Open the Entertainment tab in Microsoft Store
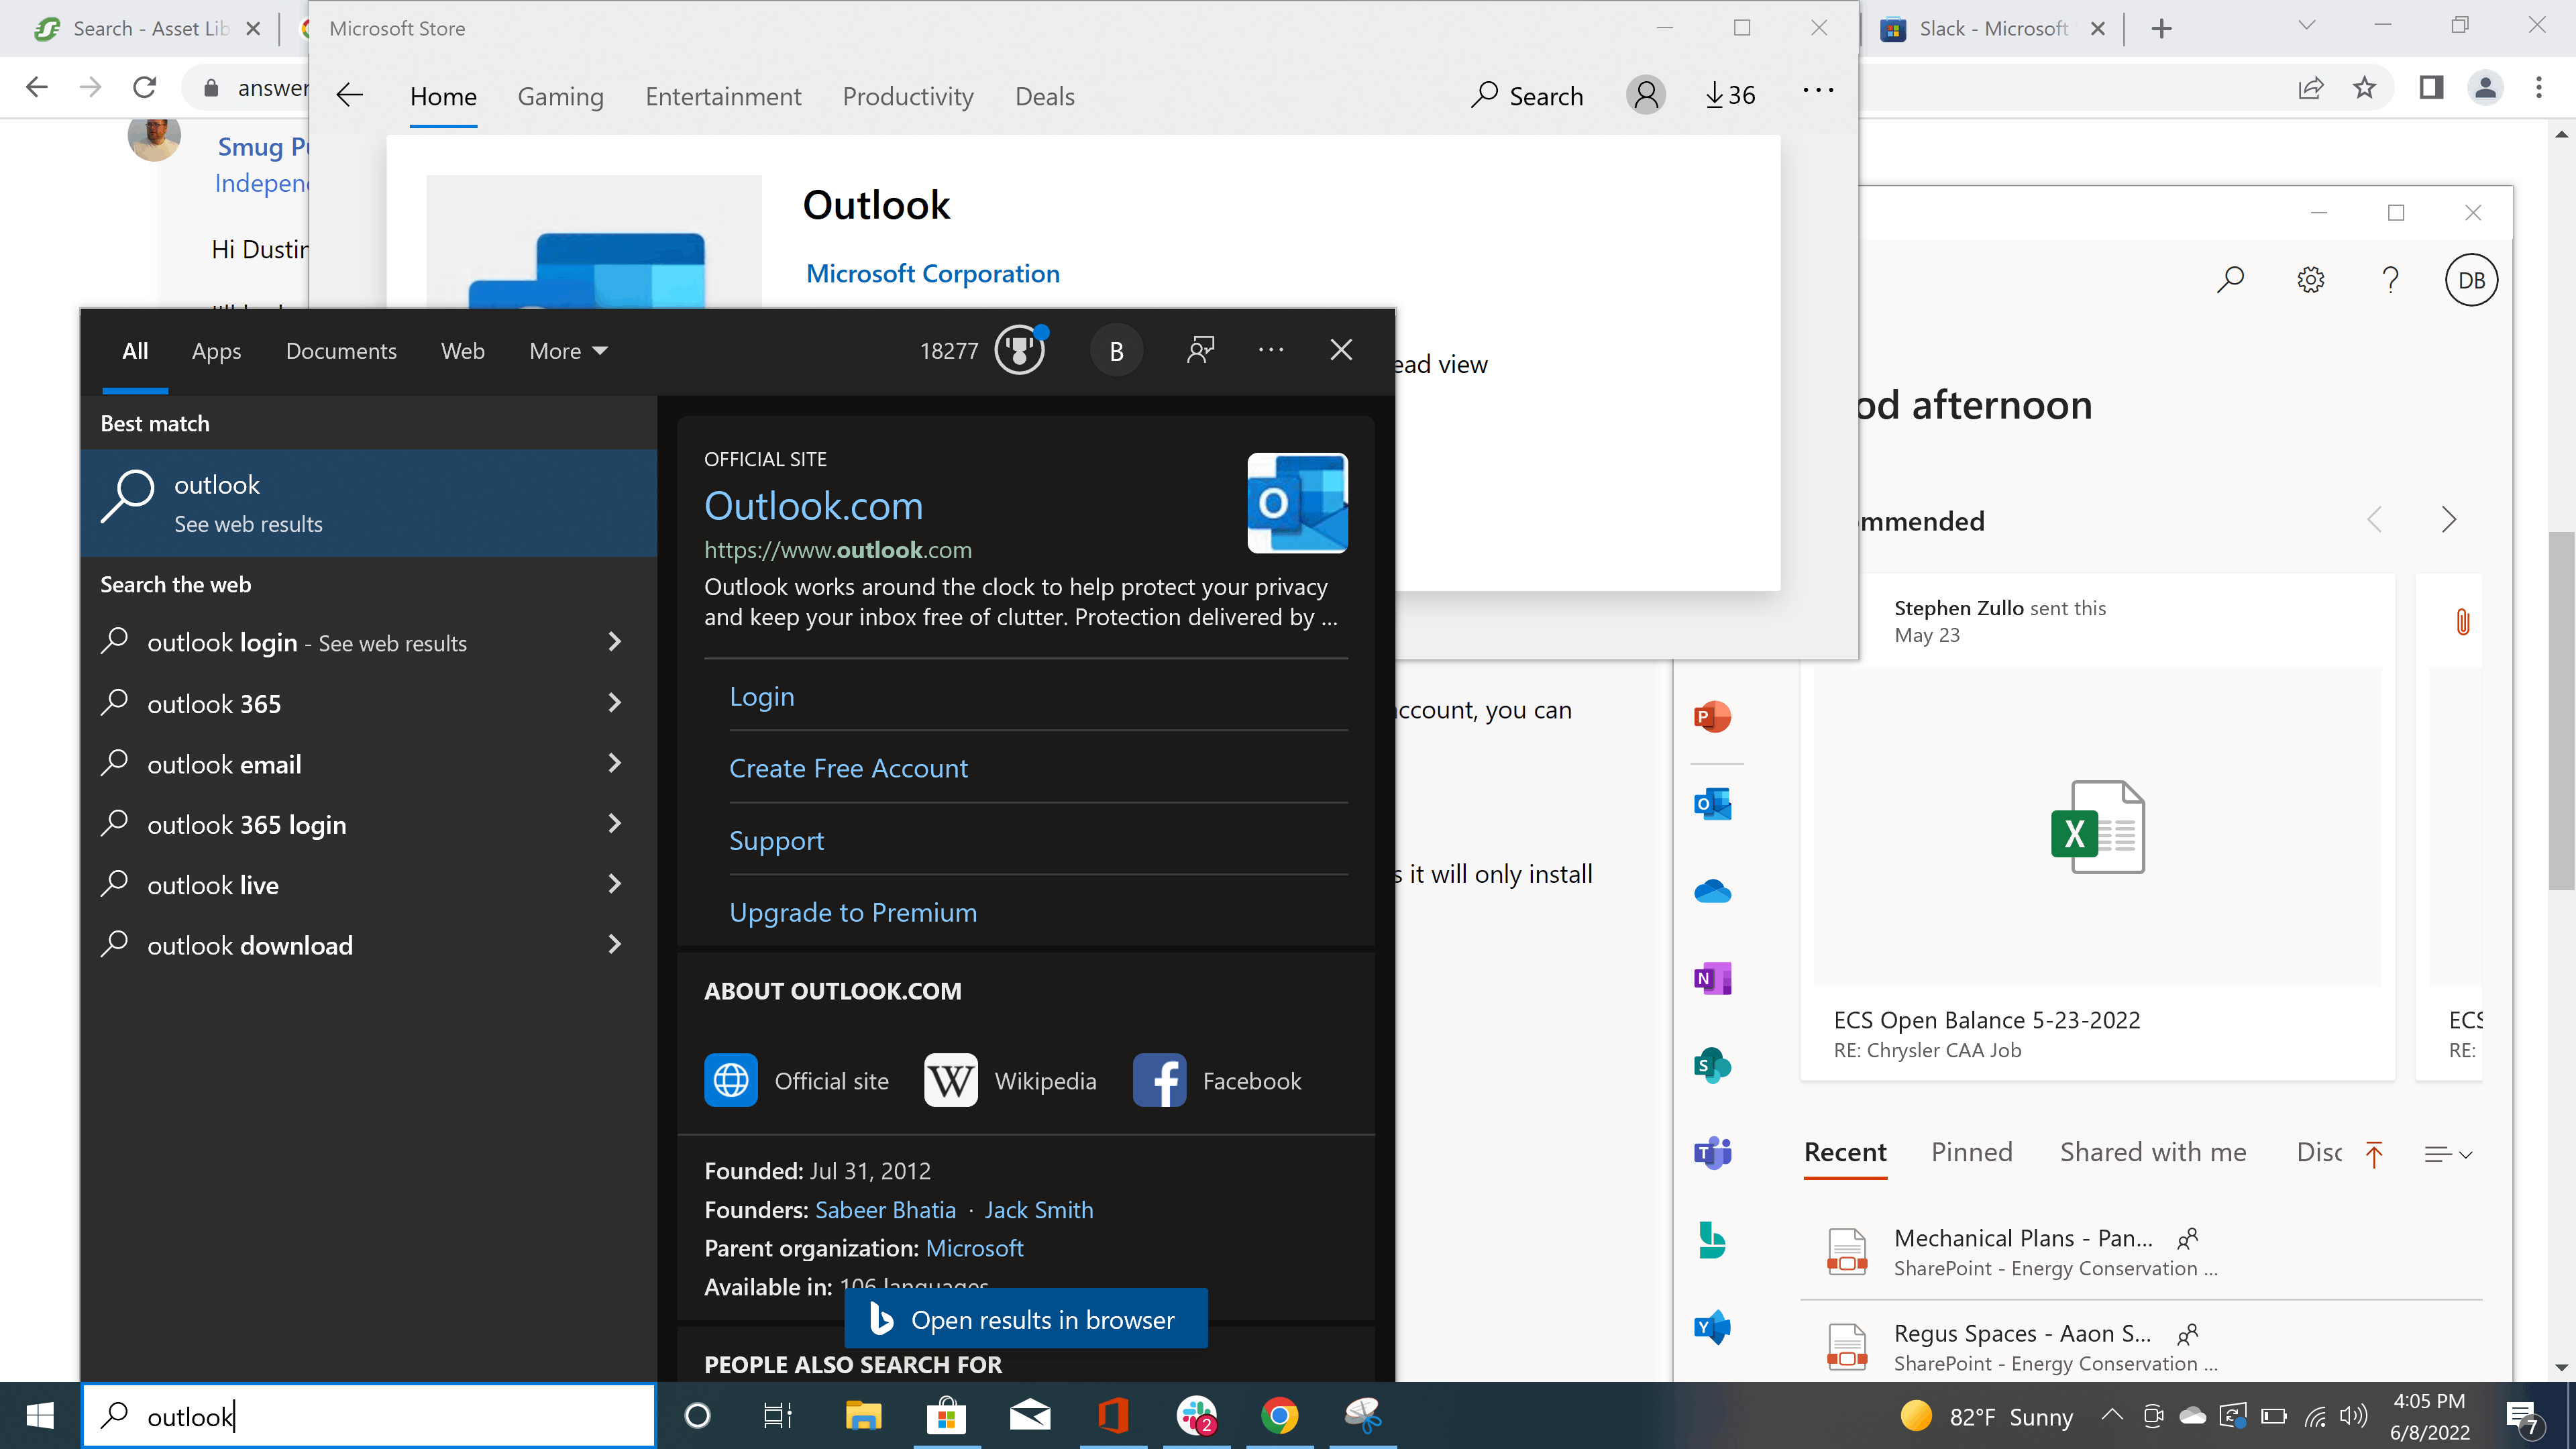The height and width of the screenshot is (1449, 2576). tap(723, 96)
